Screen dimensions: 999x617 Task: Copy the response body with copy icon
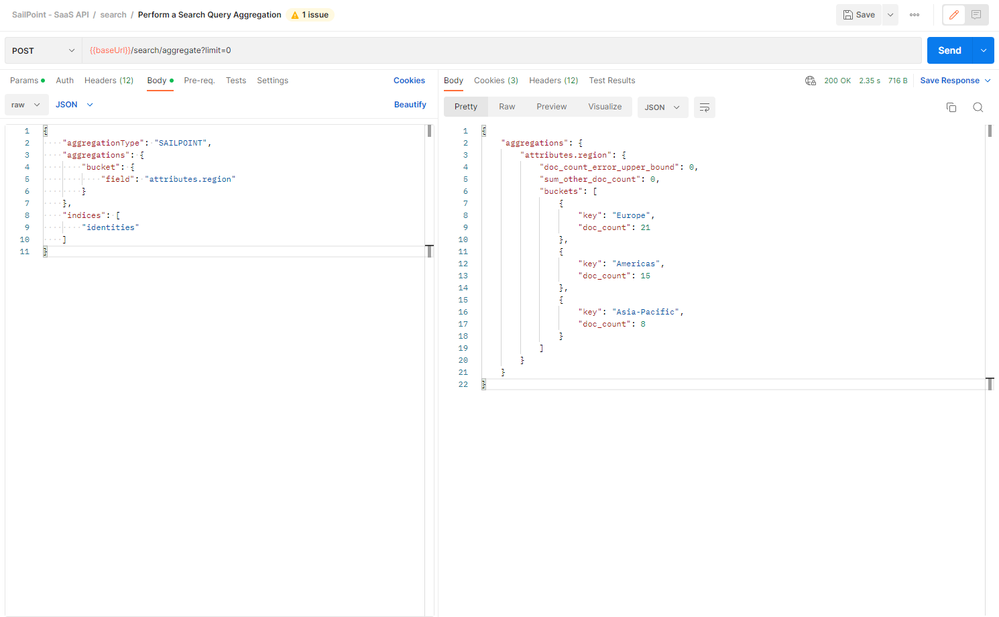pos(951,107)
